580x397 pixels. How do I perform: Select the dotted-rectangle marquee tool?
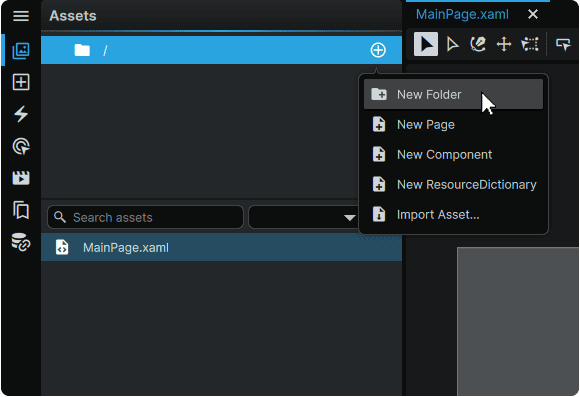click(x=530, y=44)
